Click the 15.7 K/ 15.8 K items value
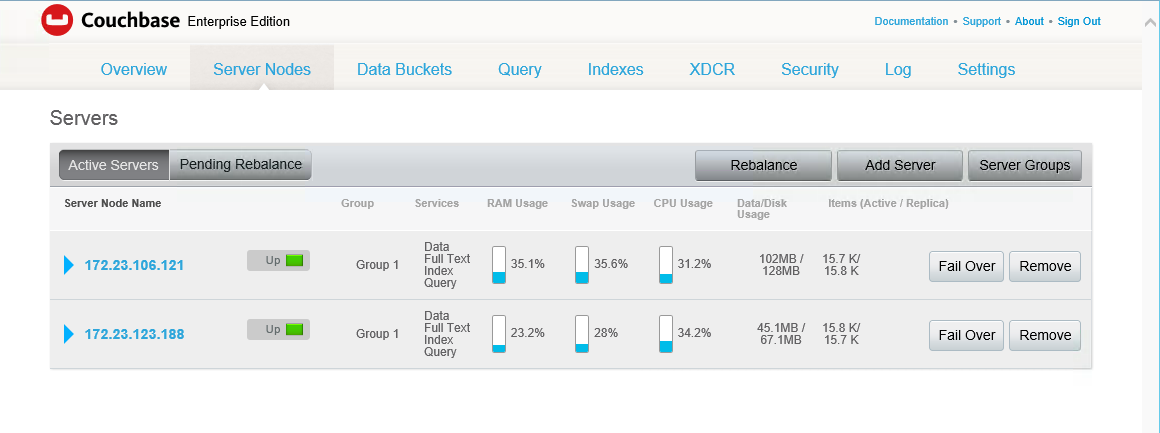The image size is (1160, 433). click(841, 265)
